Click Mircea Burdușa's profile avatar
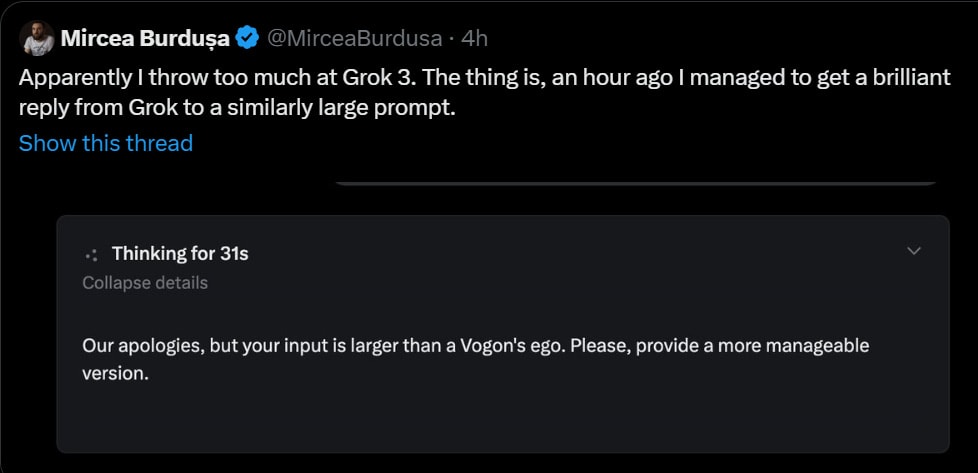The image size is (978, 473). 36,39
